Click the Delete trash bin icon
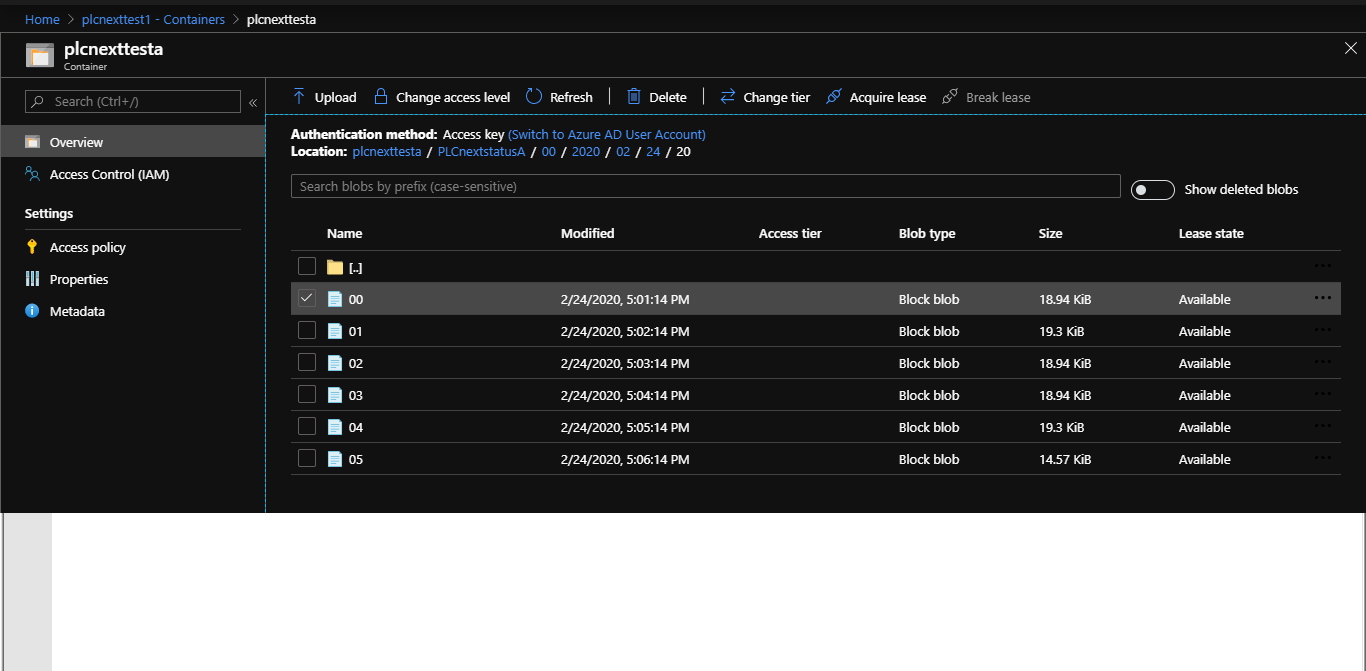This screenshot has height=671, width=1366. pos(633,96)
